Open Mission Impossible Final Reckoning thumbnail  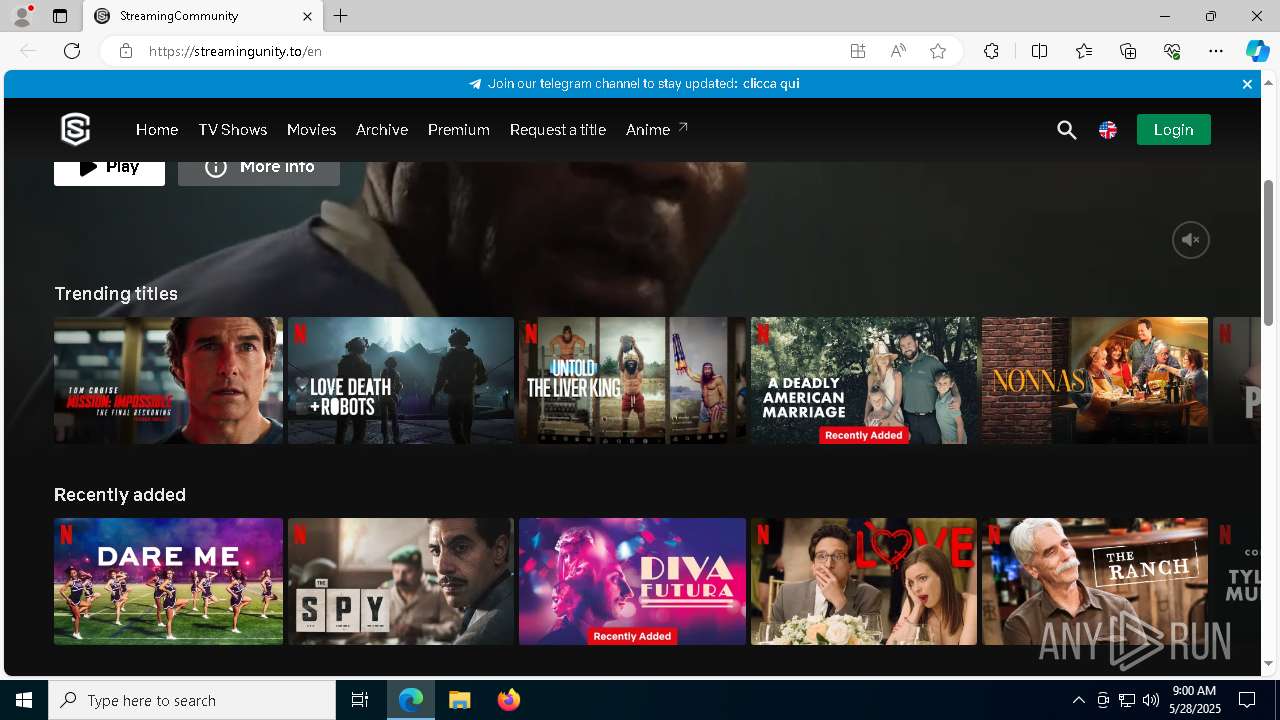coord(168,380)
